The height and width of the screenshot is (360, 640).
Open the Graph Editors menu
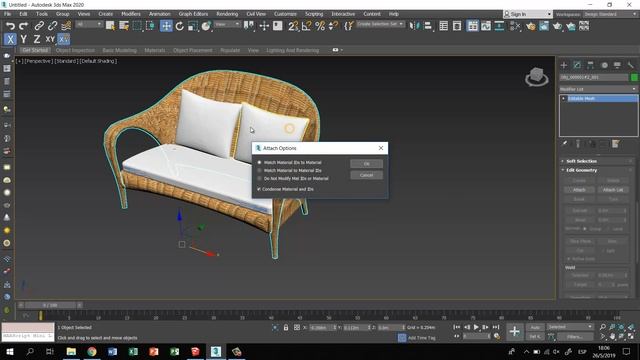[x=193, y=14]
